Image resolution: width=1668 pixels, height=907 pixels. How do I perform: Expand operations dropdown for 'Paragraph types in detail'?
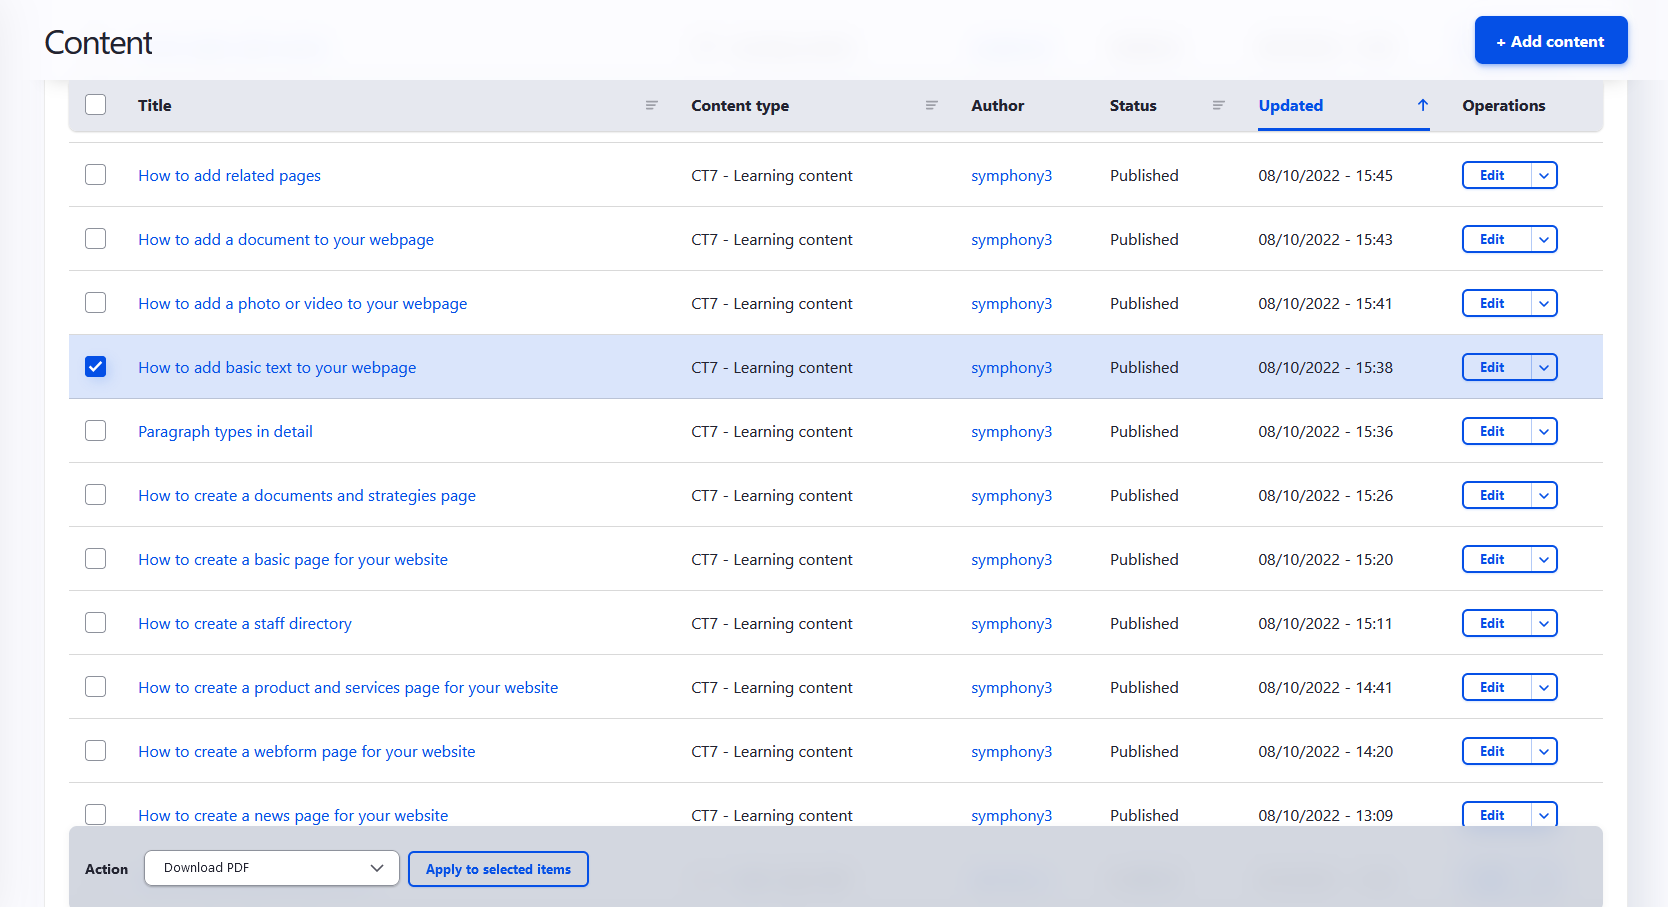1544,431
